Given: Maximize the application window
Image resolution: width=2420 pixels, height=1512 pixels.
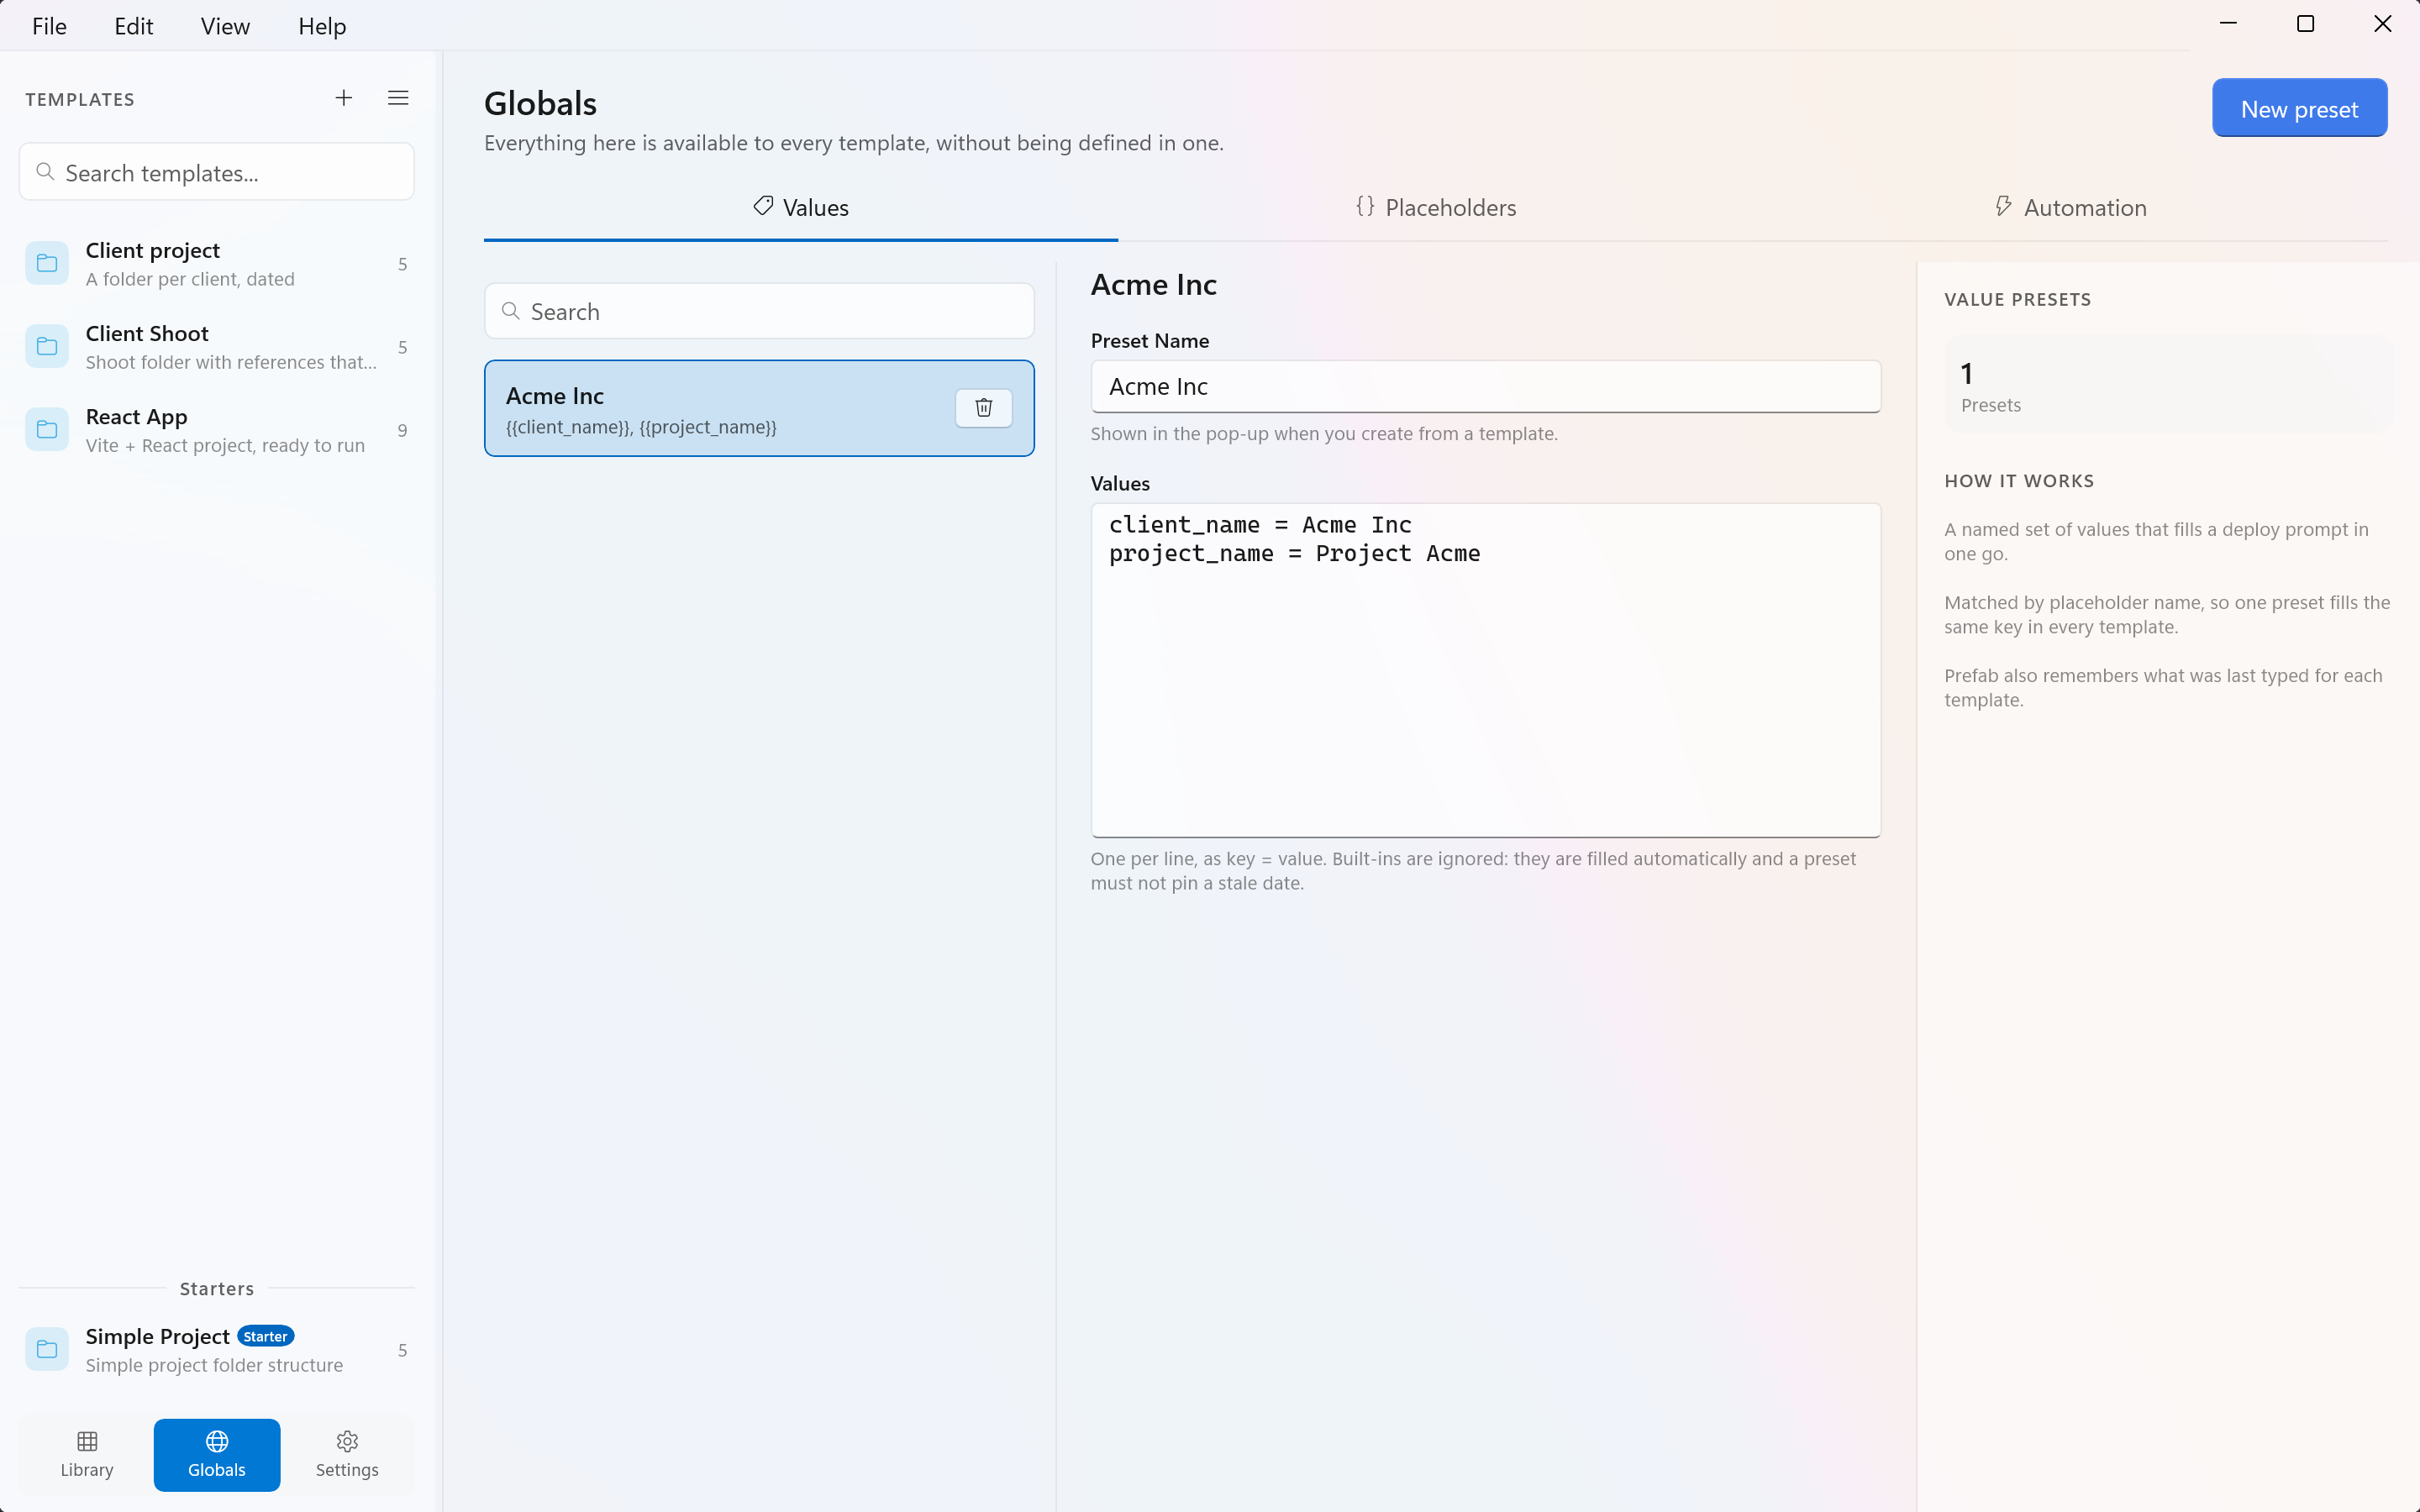Looking at the screenshot, I should pos(2305,24).
